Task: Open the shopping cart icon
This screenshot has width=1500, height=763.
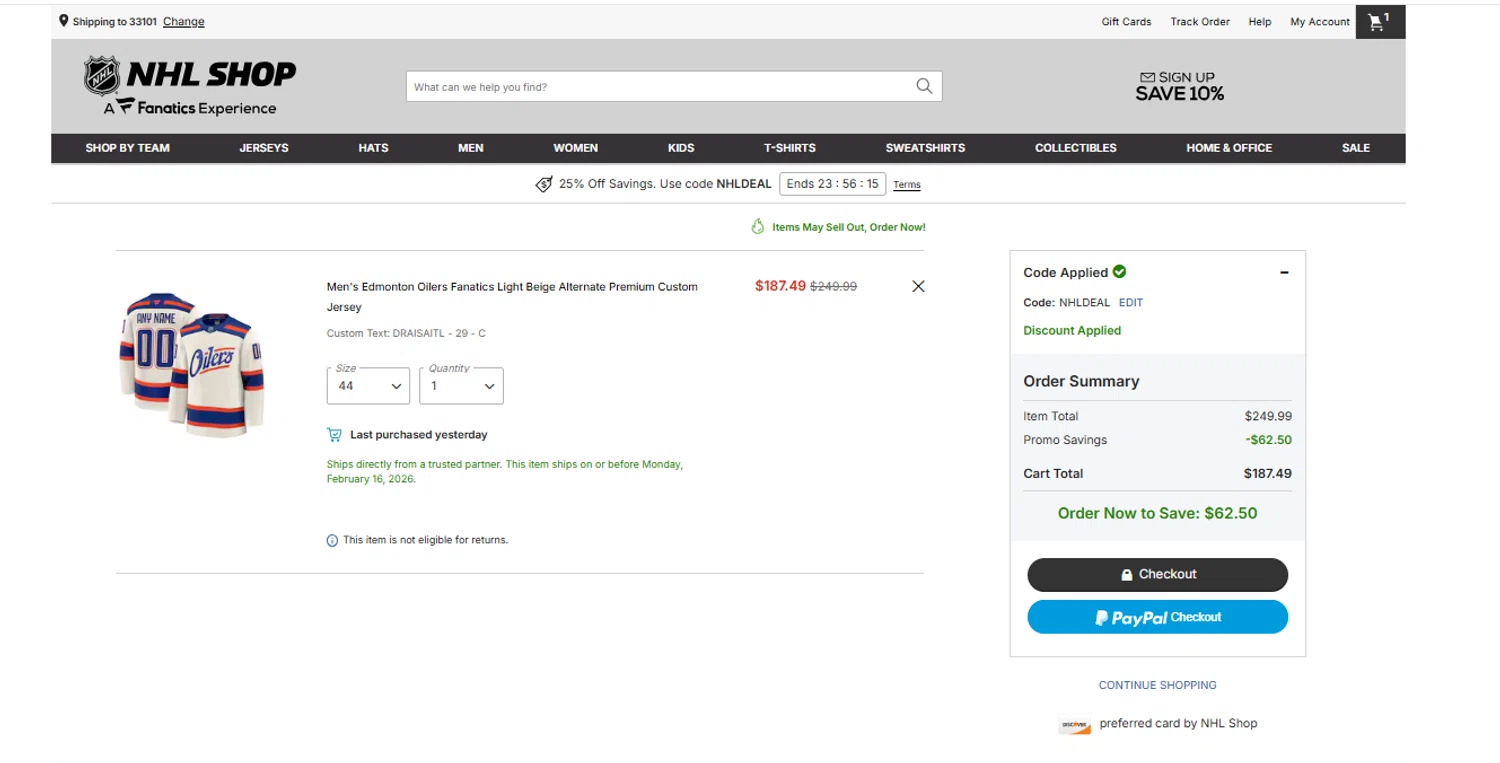Action: tap(1380, 21)
